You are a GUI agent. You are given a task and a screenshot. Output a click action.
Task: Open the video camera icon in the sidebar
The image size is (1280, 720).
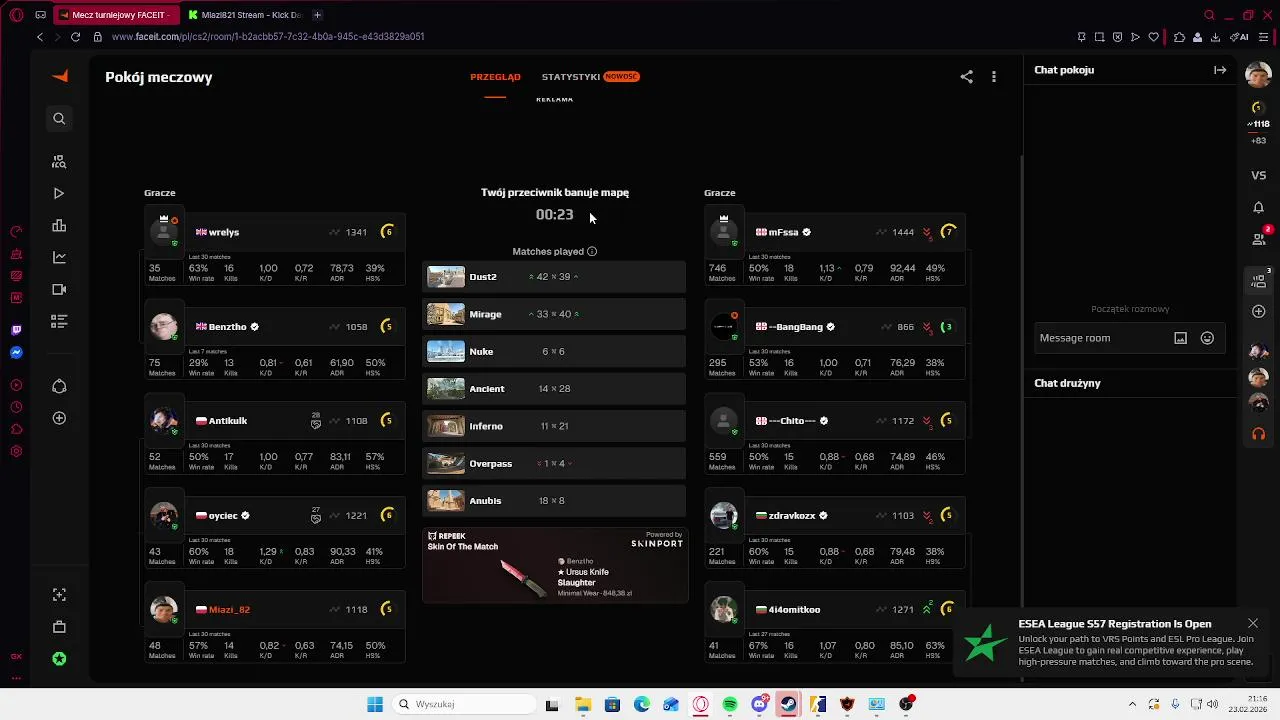tap(59, 289)
